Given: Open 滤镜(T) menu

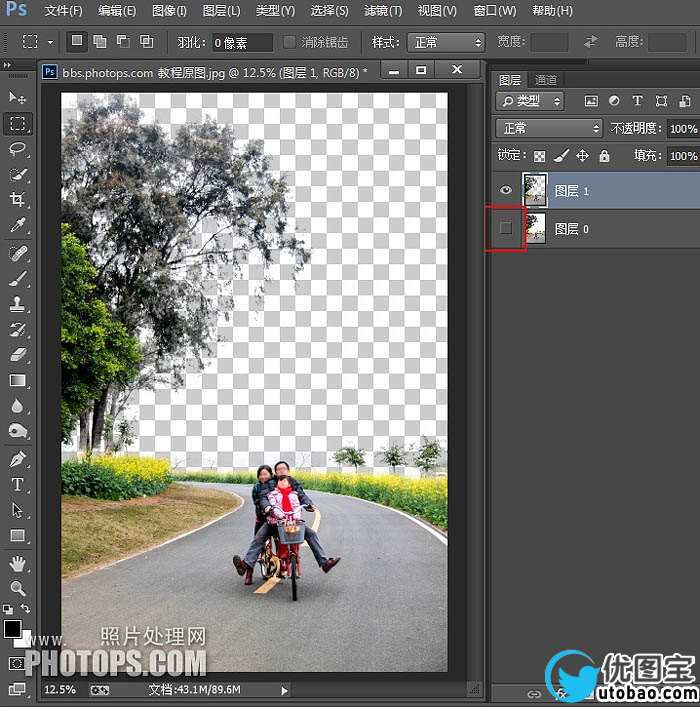Looking at the screenshot, I should pyautogui.click(x=383, y=10).
